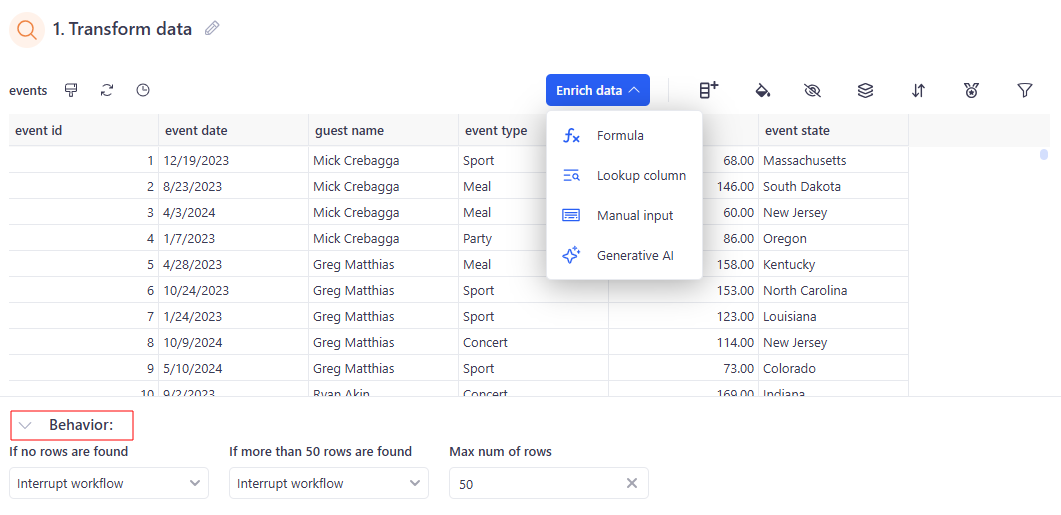Click the Manual input form icon
Image resolution: width=1061 pixels, height=515 pixels.
click(x=571, y=216)
